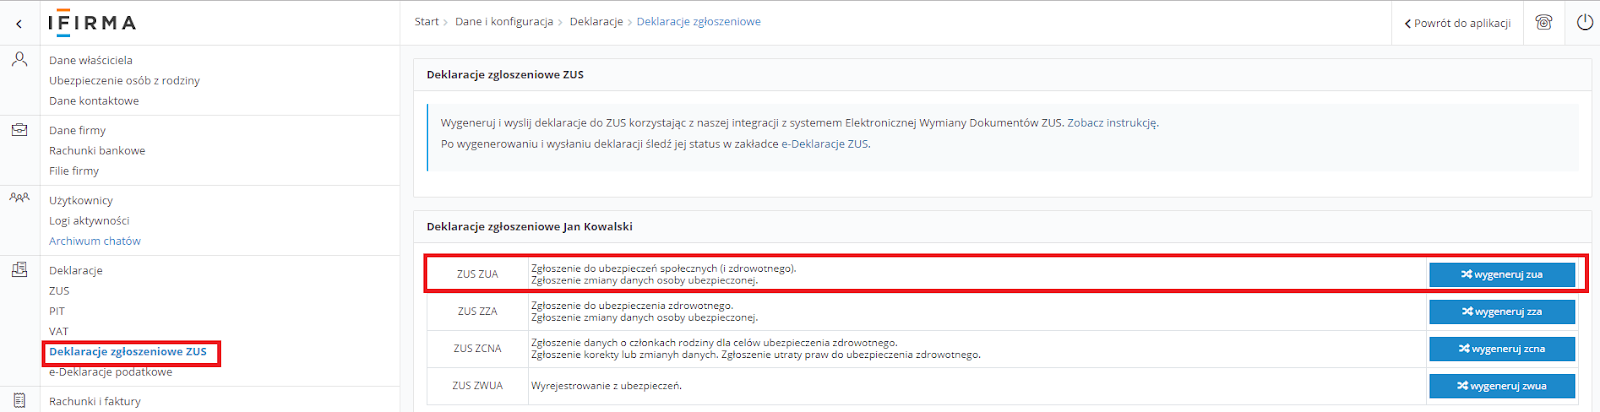Open Deklaracje in sidebar
Image resolution: width=1600 pixels, height=412 pixels.
pos(76,270)
